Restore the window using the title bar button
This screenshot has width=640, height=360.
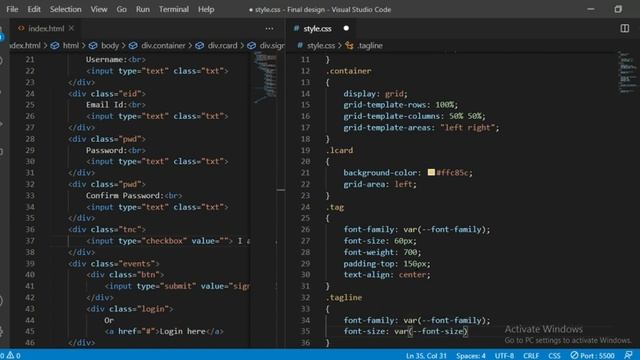618,9
